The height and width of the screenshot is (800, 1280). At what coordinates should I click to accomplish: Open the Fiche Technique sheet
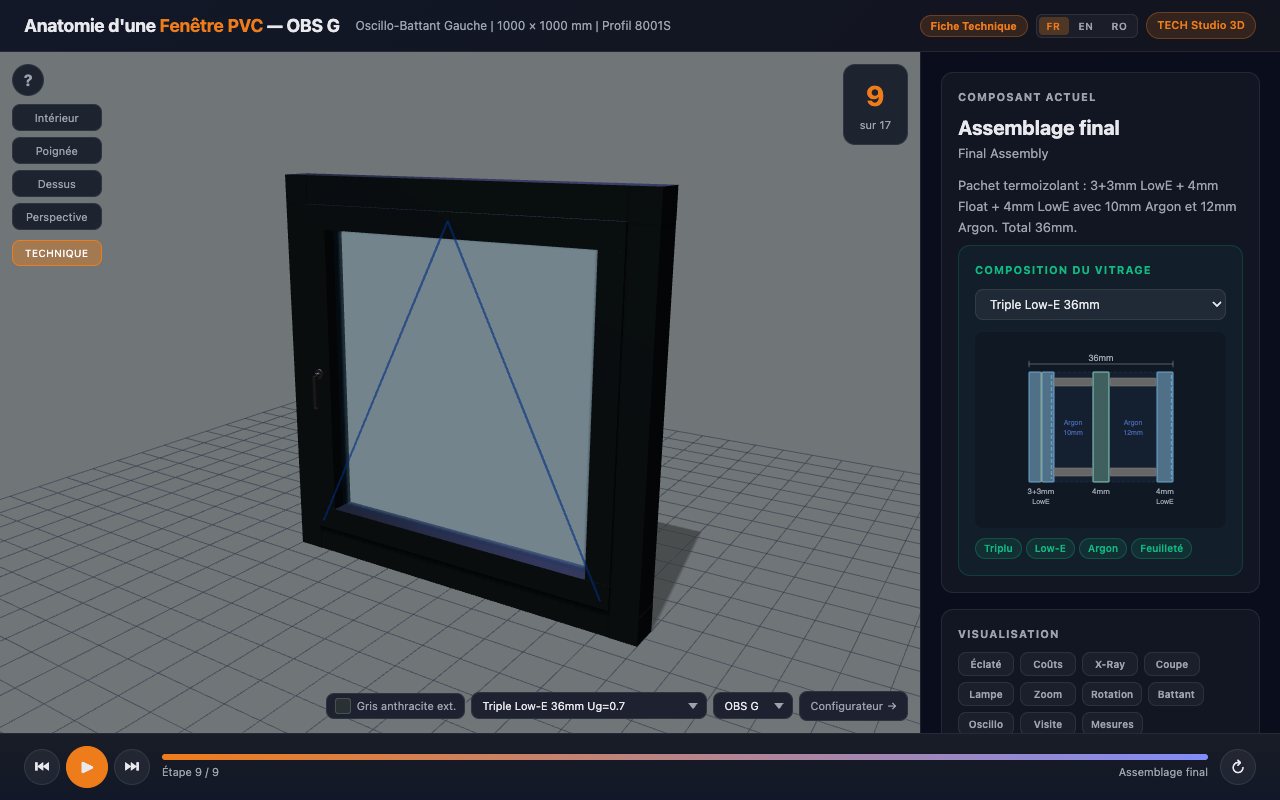click(974, 26)
